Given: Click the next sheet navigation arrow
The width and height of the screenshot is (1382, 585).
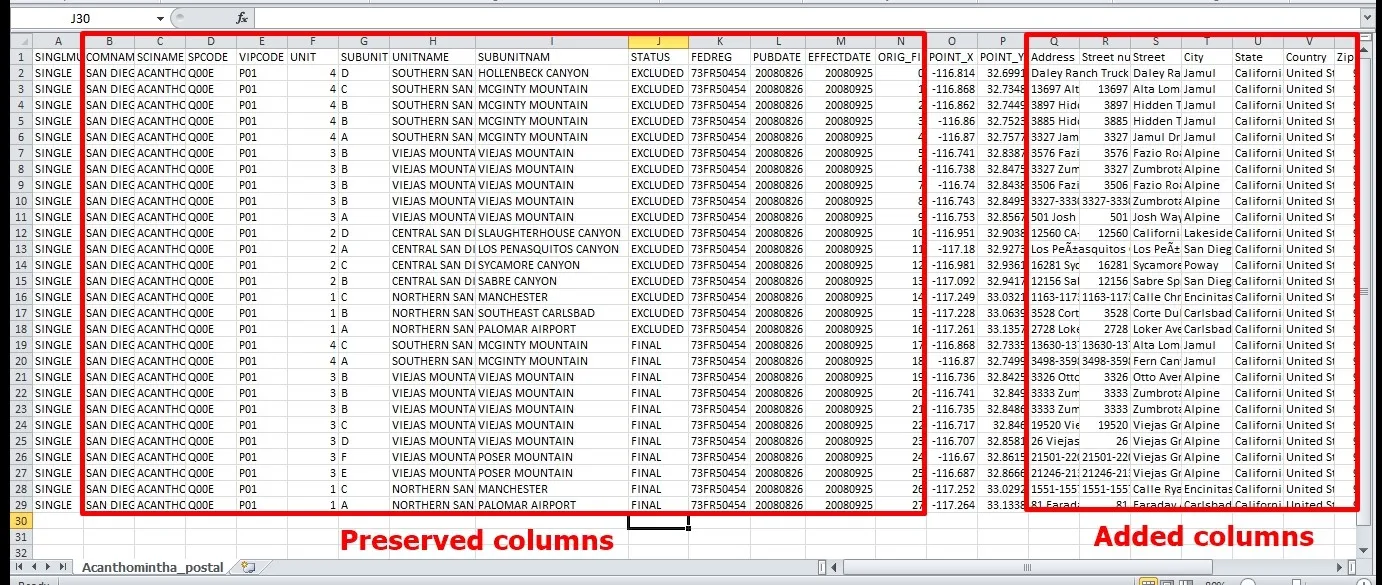Looking at the screenshot, I should (48, 566).
